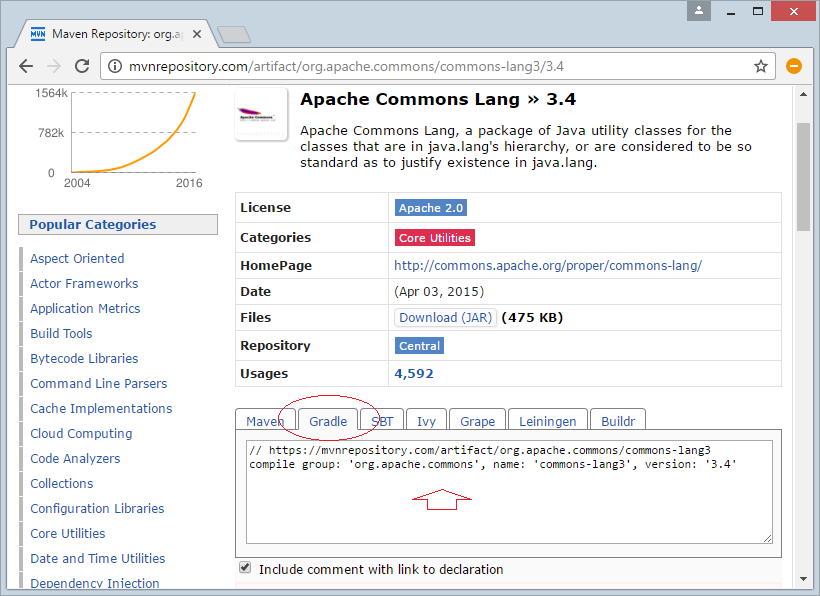Screen dimensions: 820x596
Task: Click the browser forward arrow
Action: point(54,66)
